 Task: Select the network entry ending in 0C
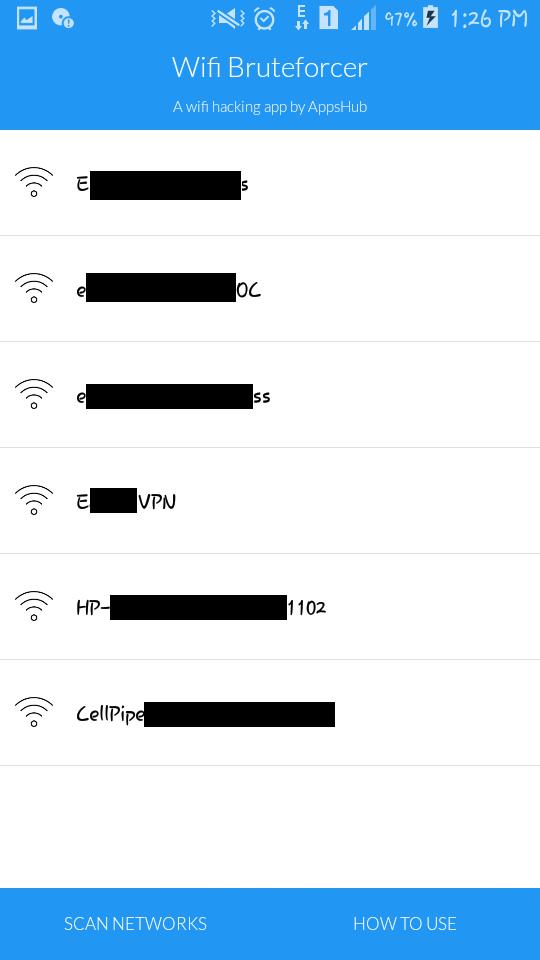[270, 288]
